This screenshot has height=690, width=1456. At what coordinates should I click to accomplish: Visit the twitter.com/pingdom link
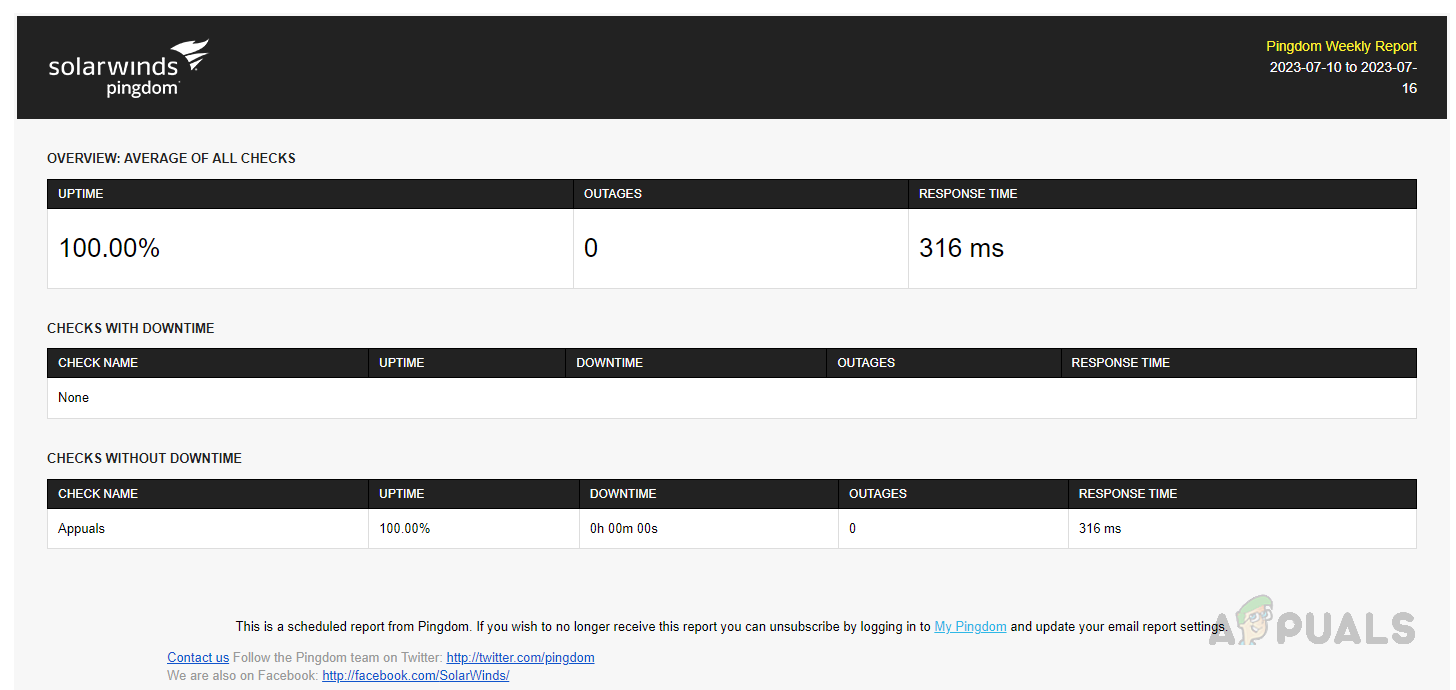[x=520, y=658]
